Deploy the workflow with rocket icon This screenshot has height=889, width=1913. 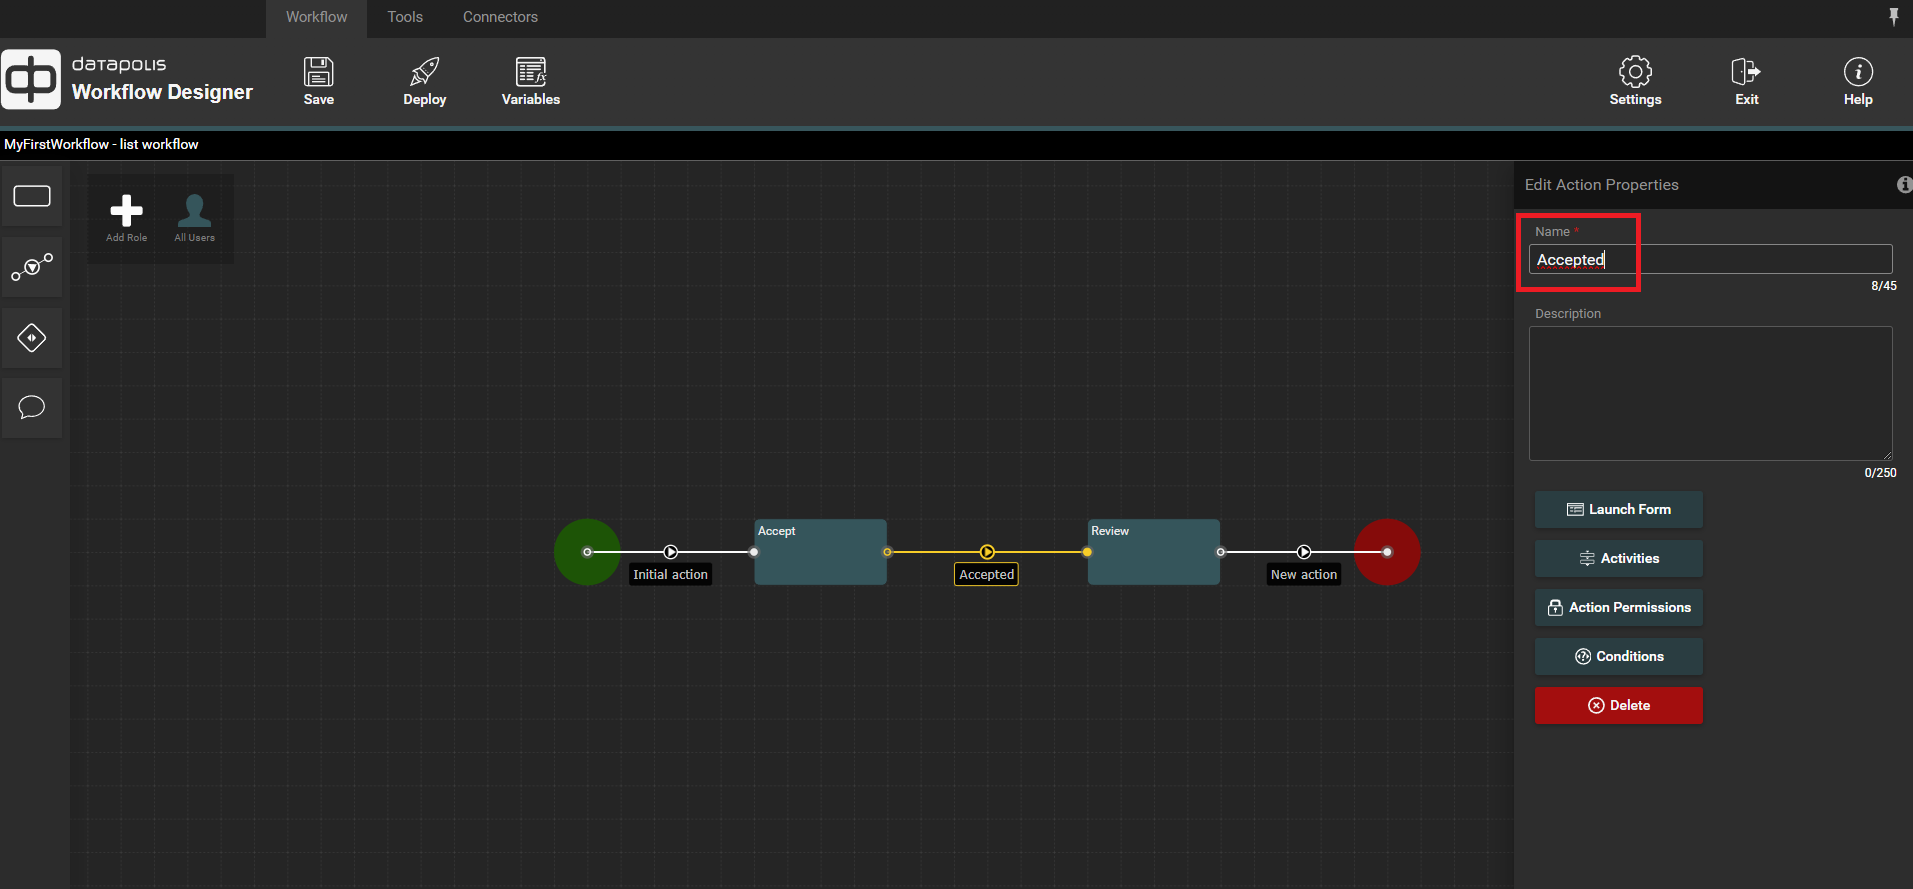click(424, 80)
